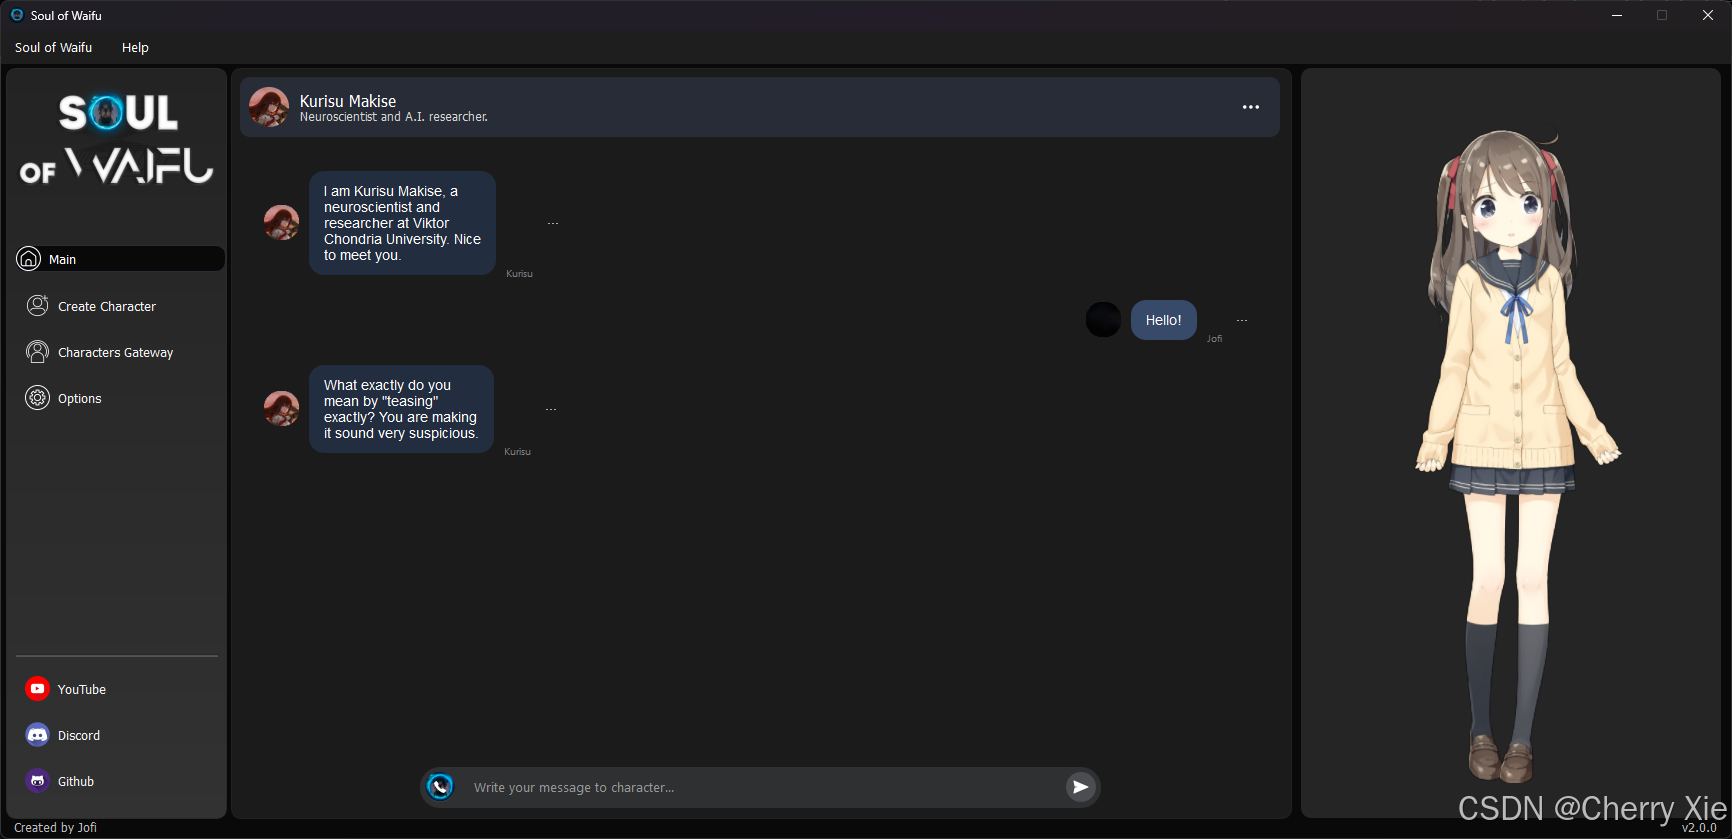Click the Jofi sender label under Hello!
The height and width of the screenshot is (839, 1732).
(x=1214, y=339)
